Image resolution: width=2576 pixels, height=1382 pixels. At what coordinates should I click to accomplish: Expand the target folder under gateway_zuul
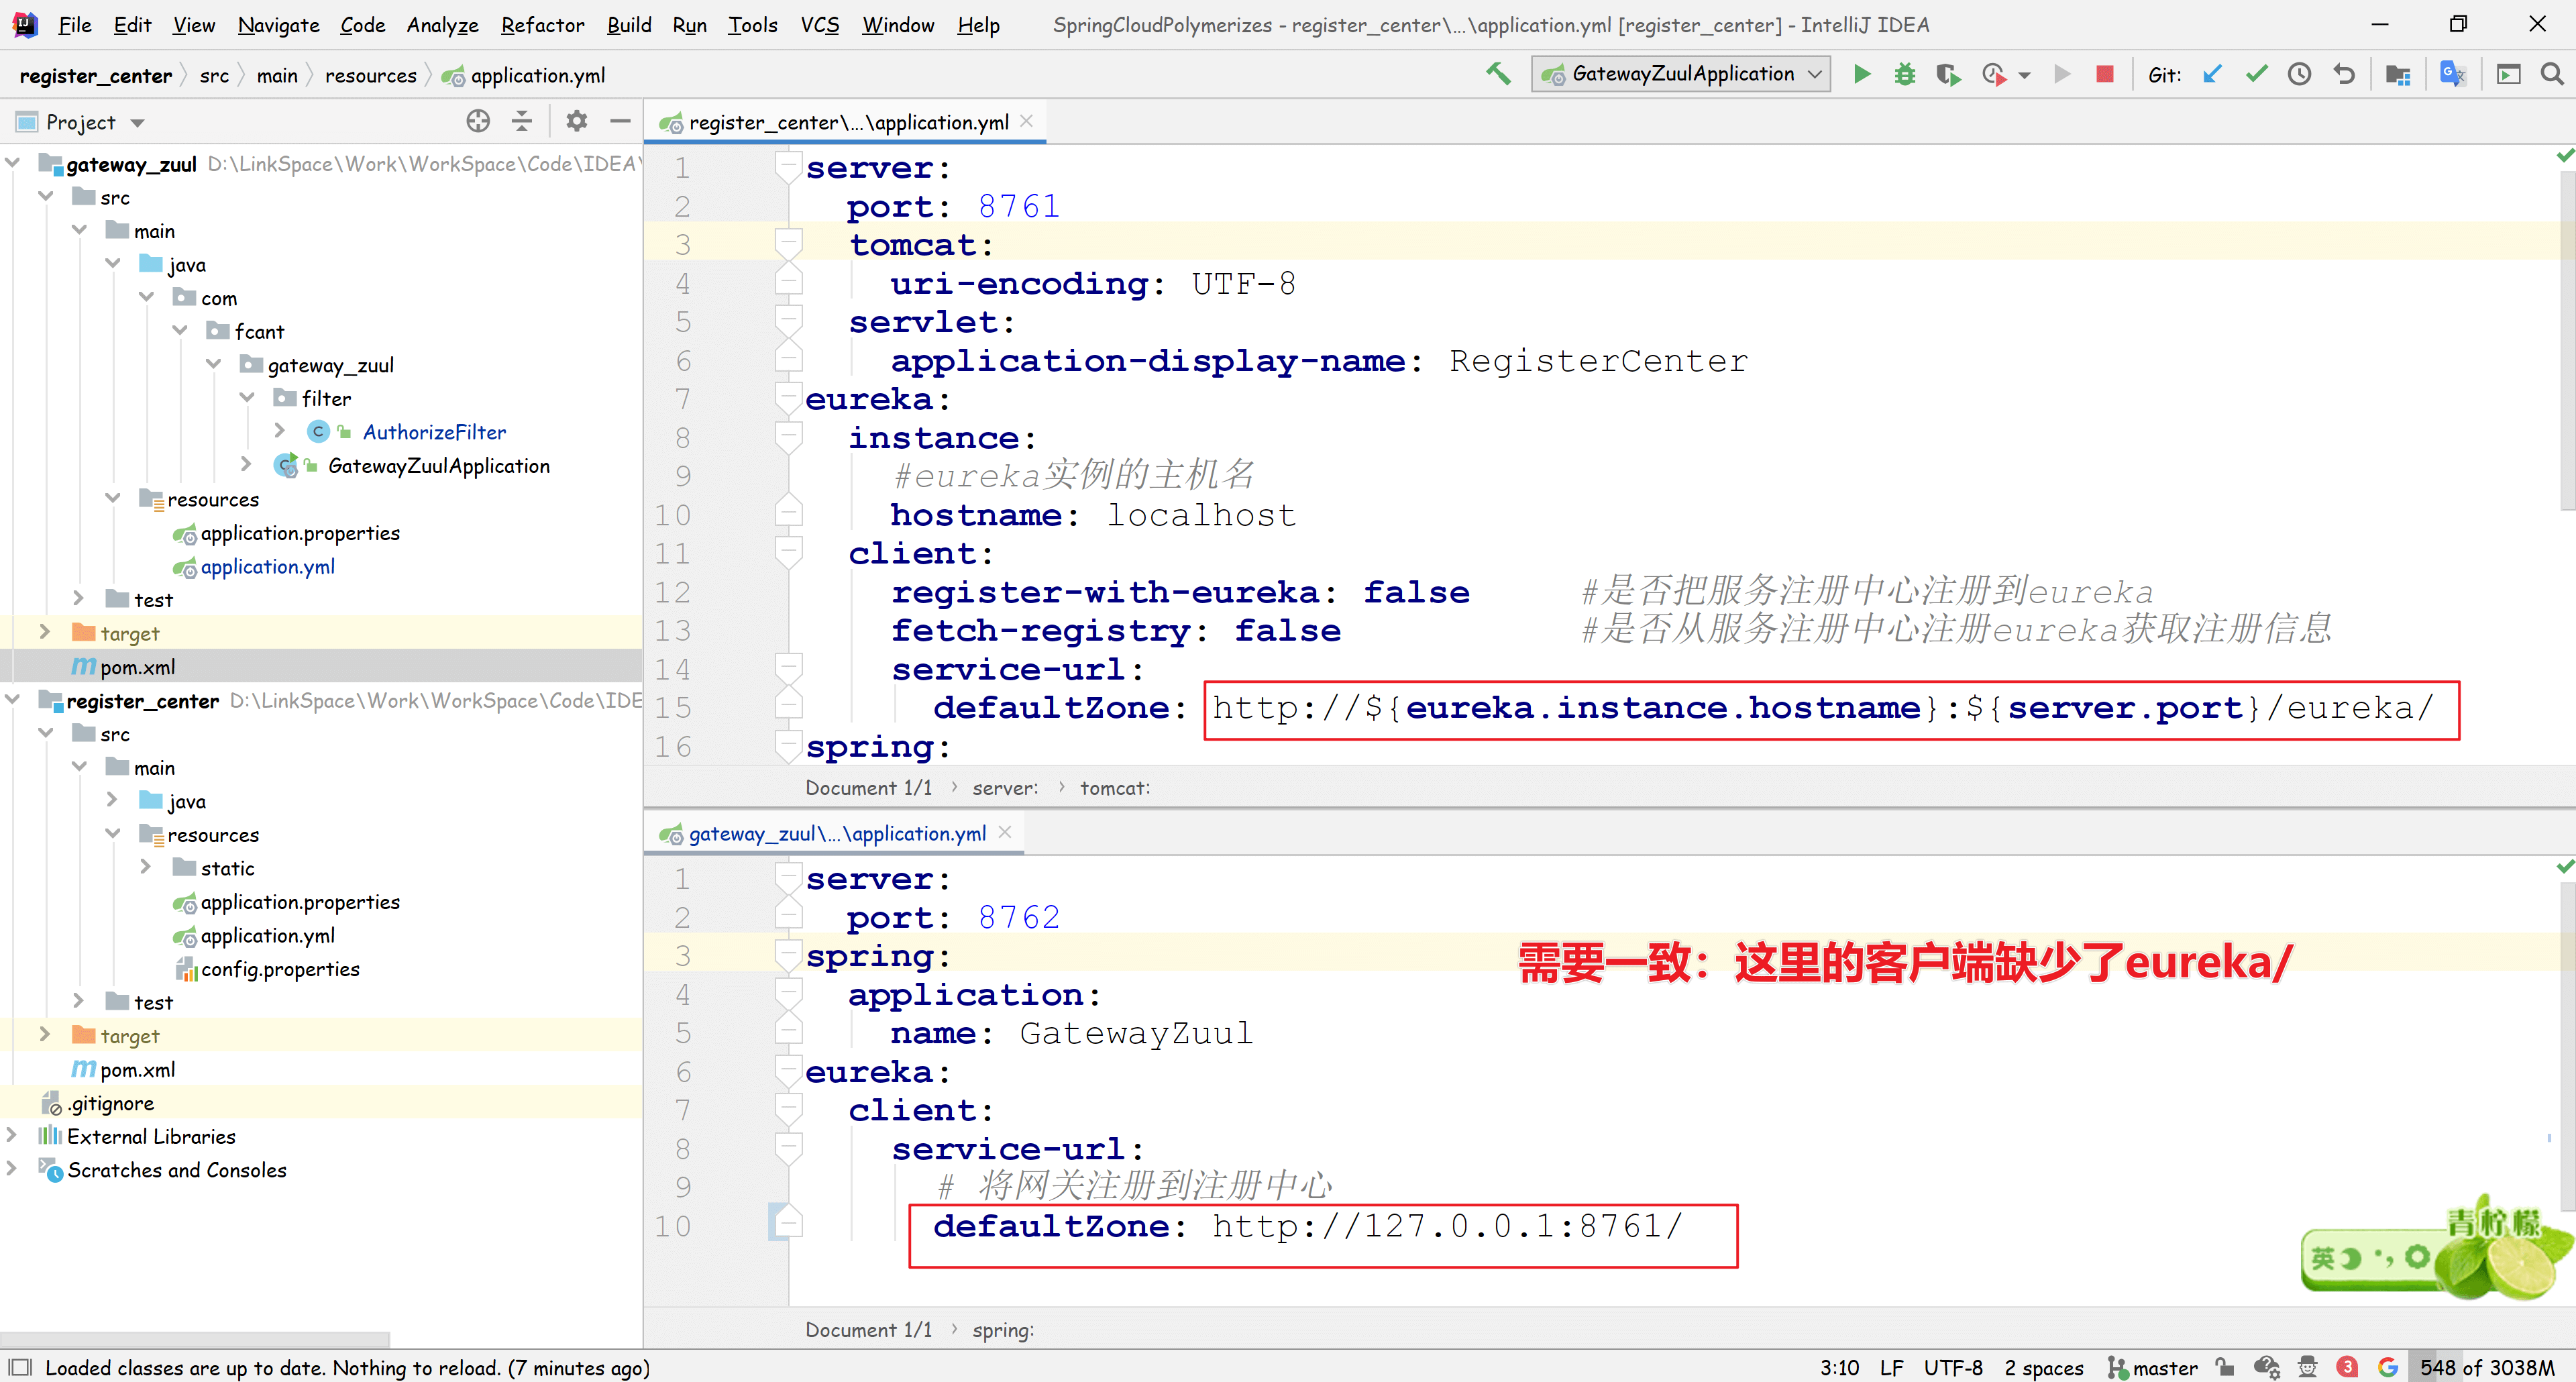coord(44,633)
